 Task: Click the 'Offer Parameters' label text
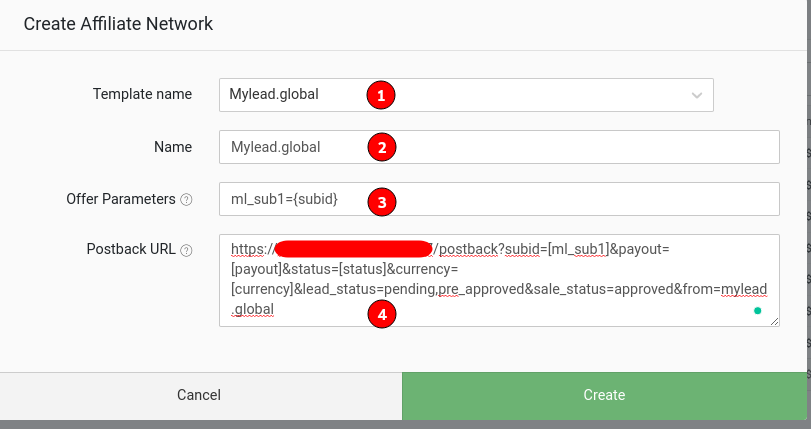(121, 199)
